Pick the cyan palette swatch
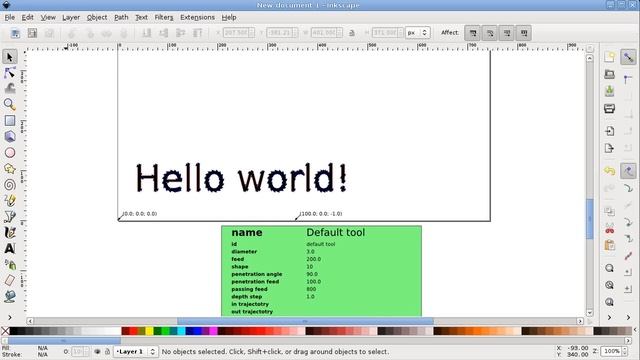Viewport: 640px width, 360px height. (181, 331)
